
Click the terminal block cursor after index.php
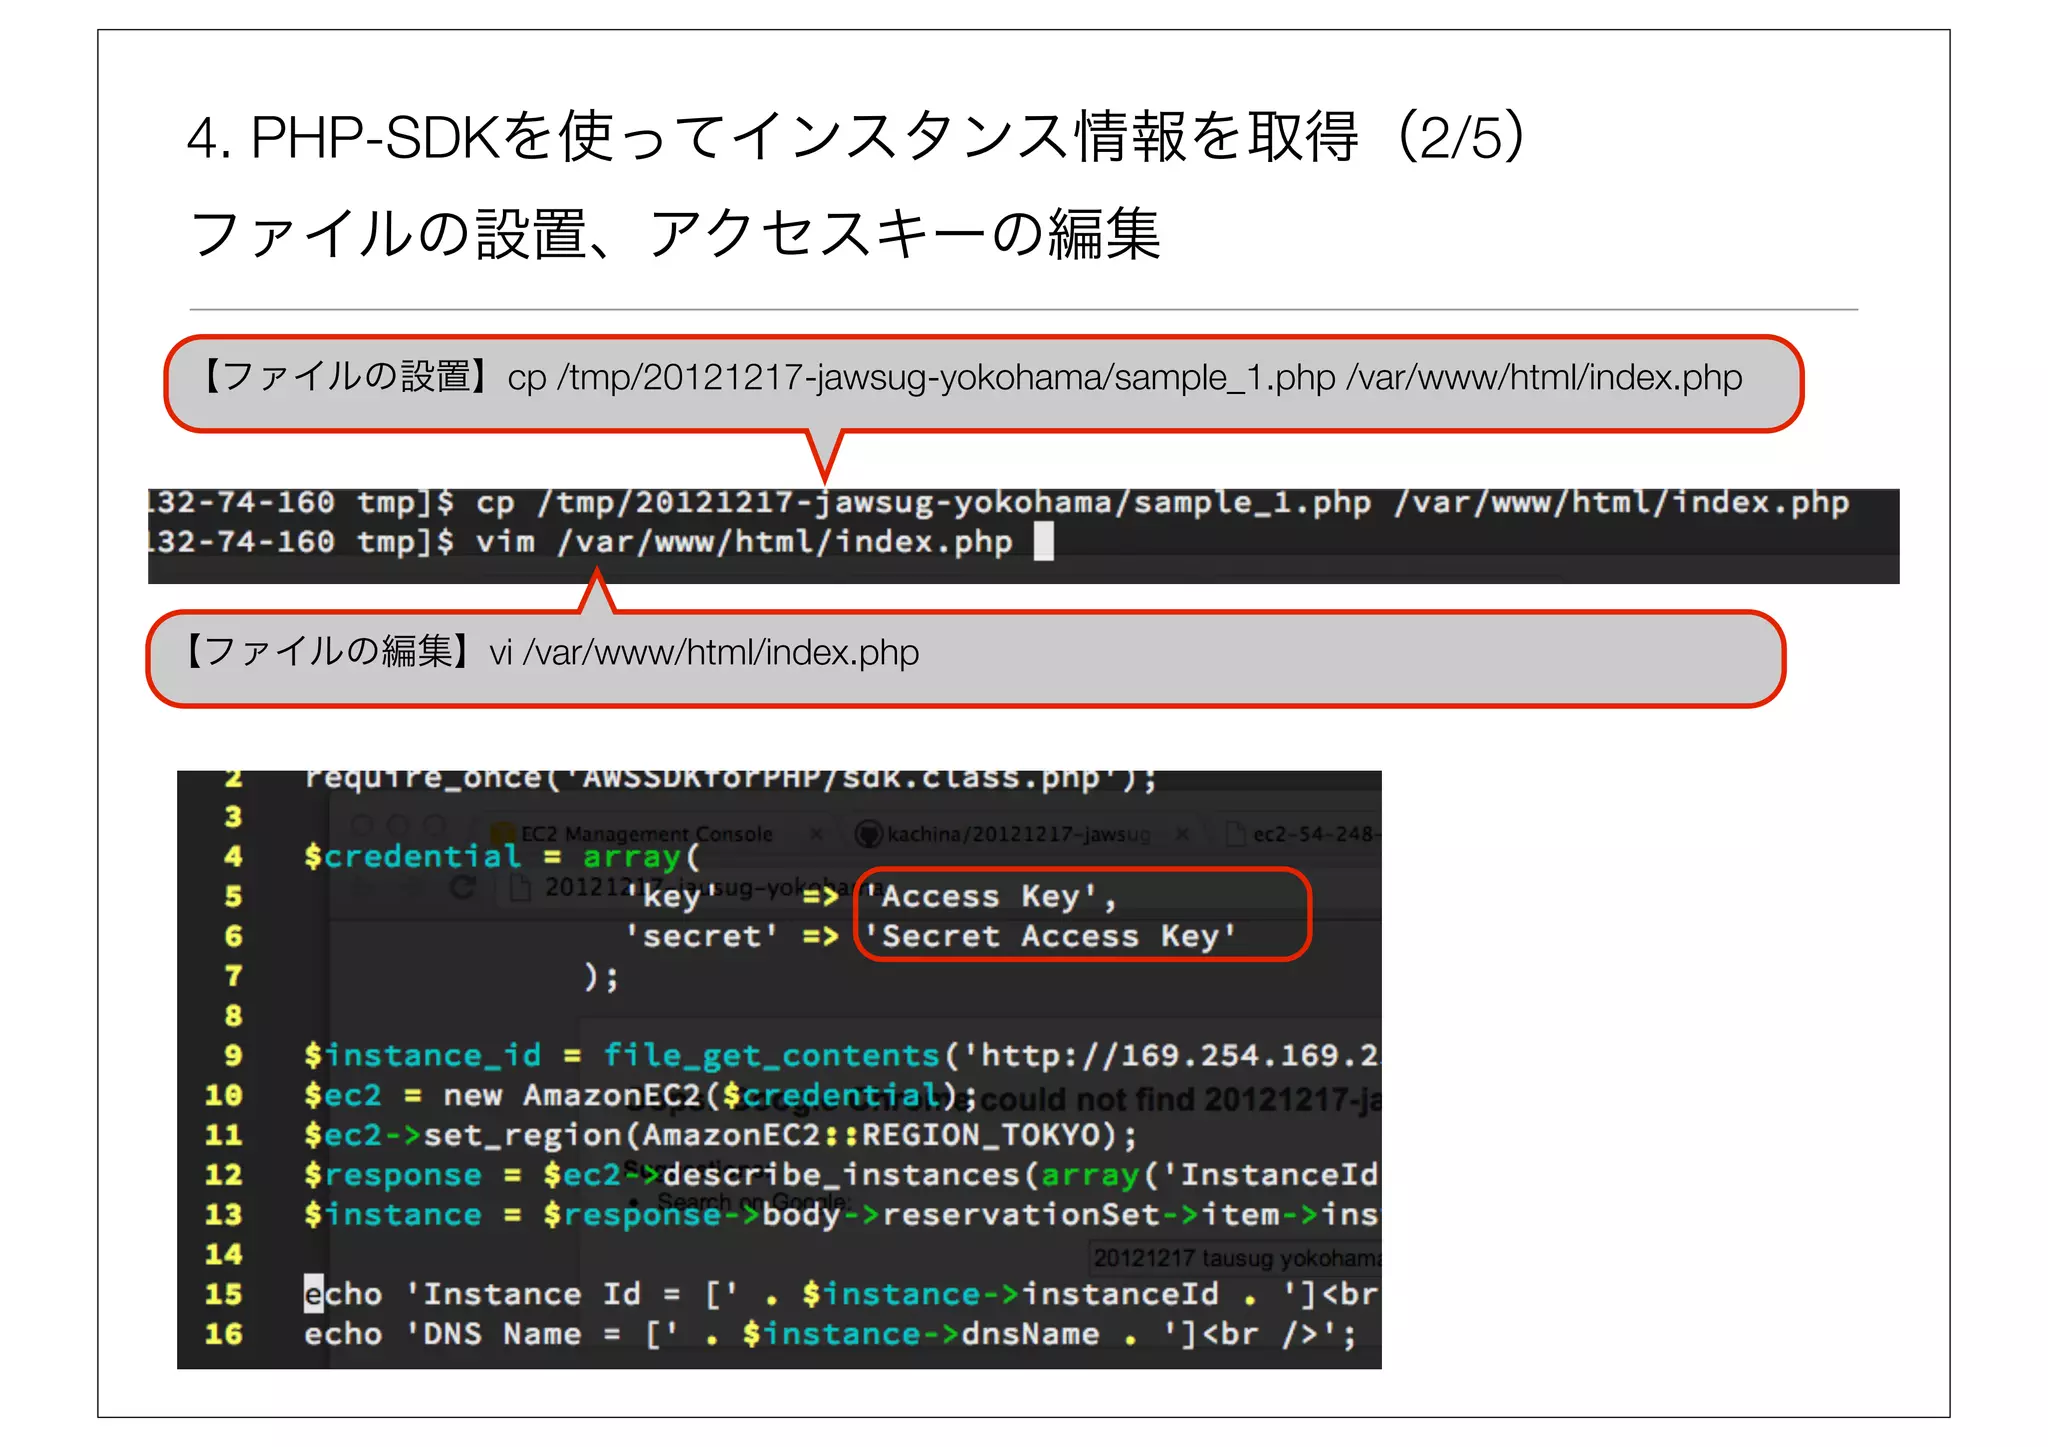pyautogui.click(x=1043, y=542)
